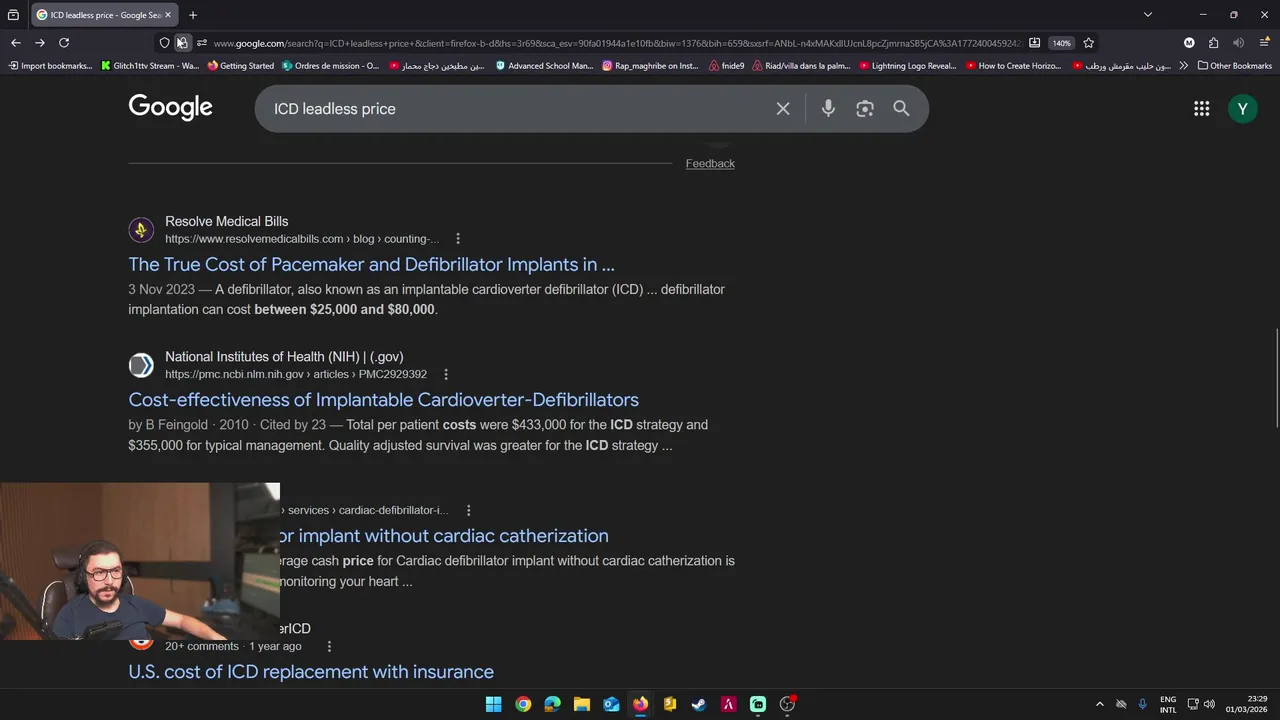
Task: Open U.S. cost of ICD replacement result
Action: pyautogui.click(x=311, y=672)
